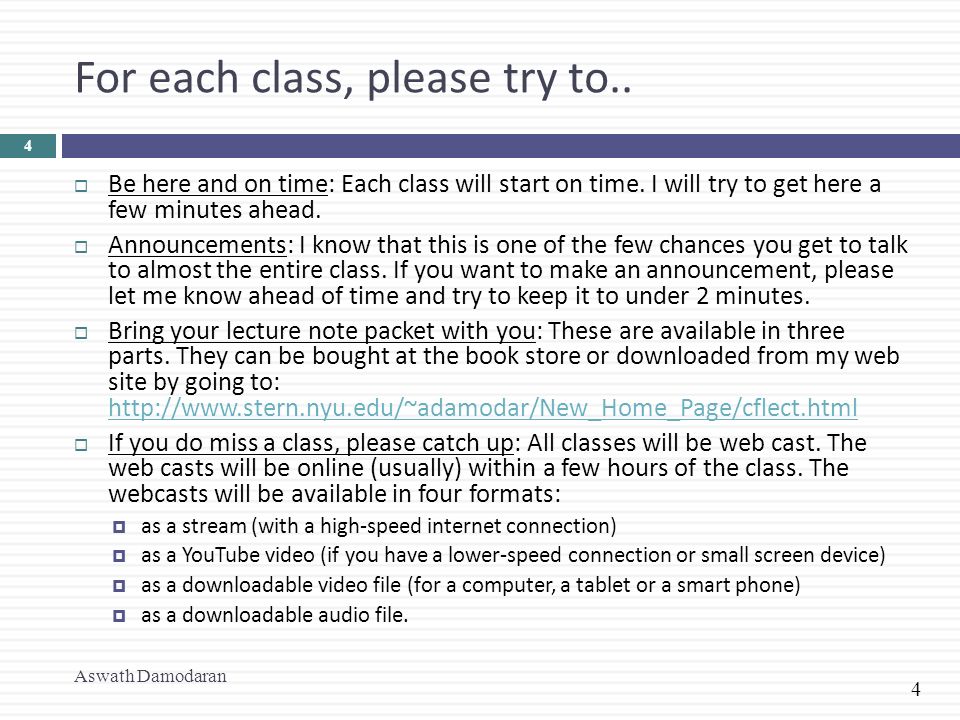Image resolution: width=960 pixels, height=720 pixels.
Task: Click underlined 'Bring your lecture note packet with you'
Action: coord(322,331)
